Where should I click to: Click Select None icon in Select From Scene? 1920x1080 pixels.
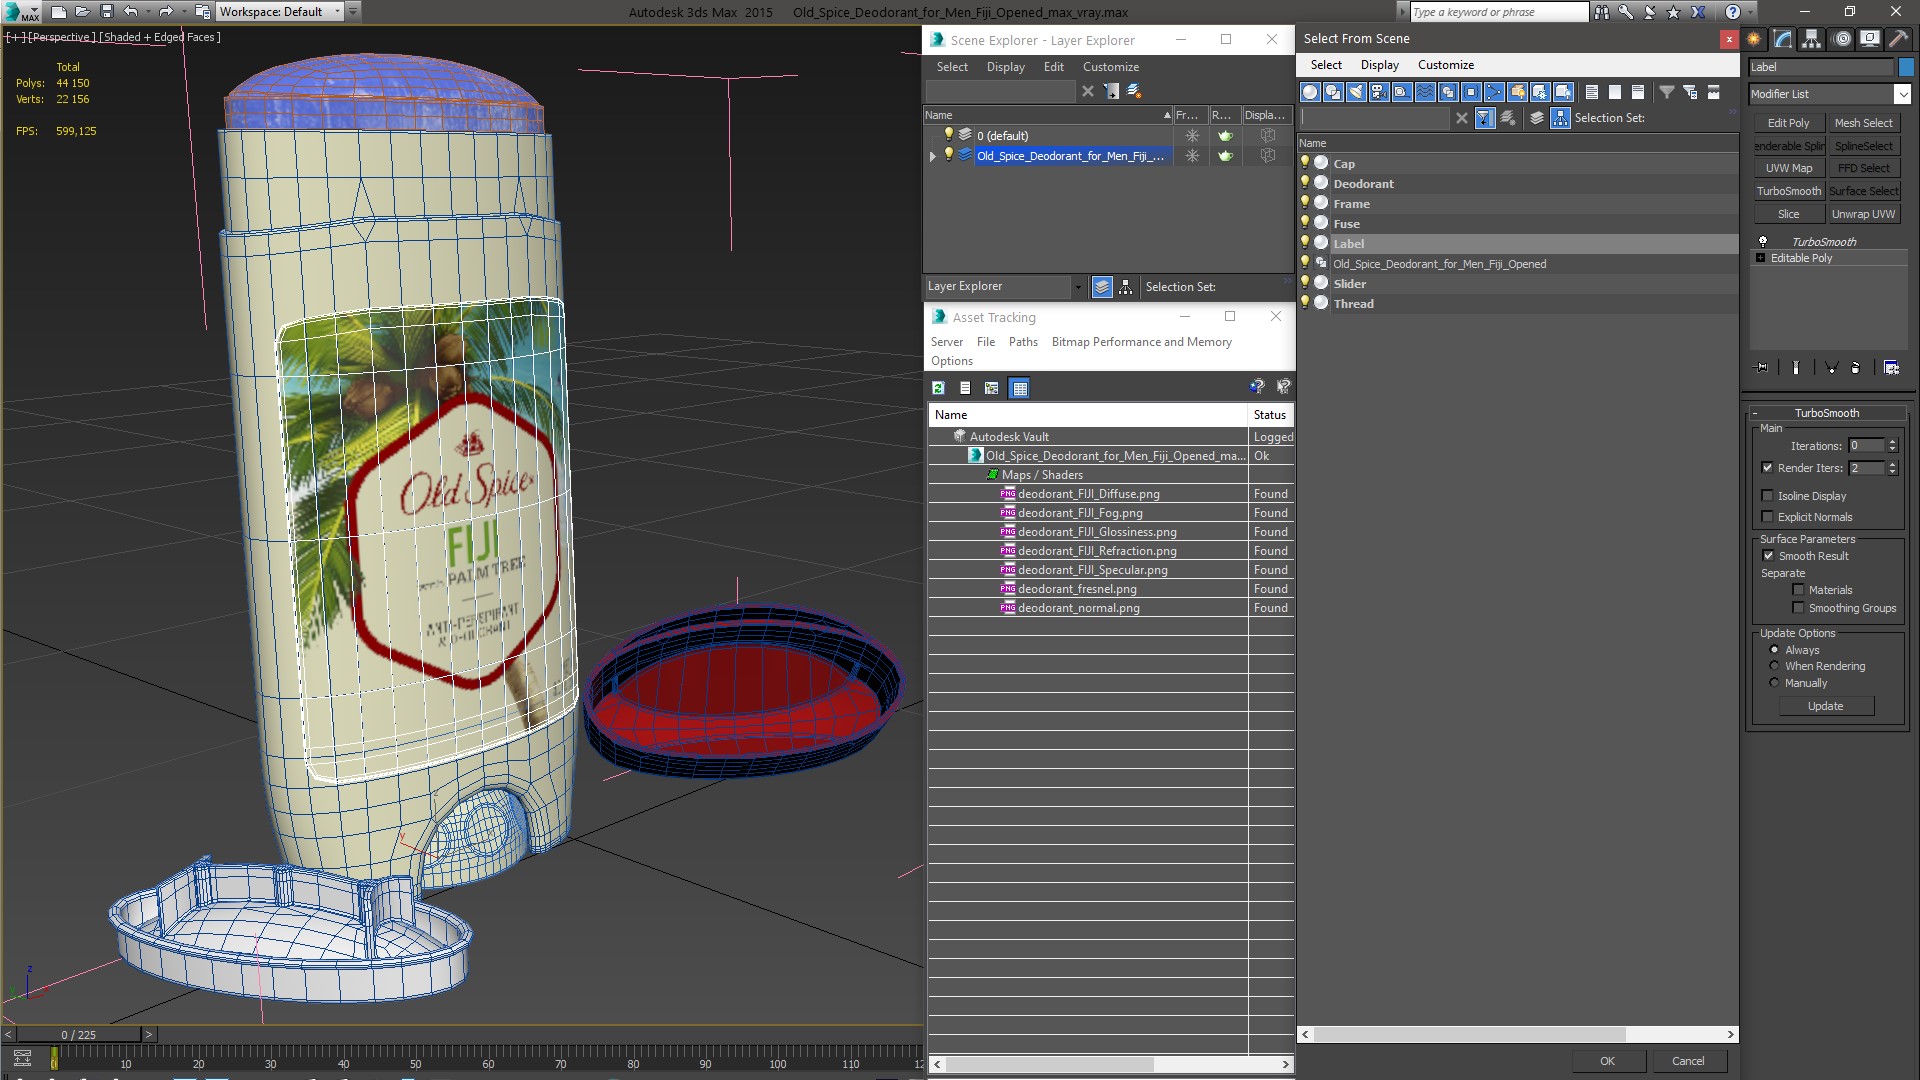click(x=1615, y=92)
